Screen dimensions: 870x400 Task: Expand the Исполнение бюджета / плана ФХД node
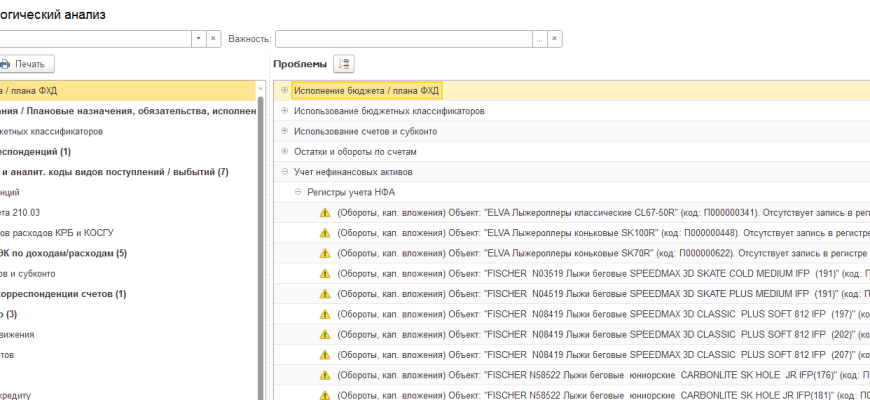[x=285, y=90]
